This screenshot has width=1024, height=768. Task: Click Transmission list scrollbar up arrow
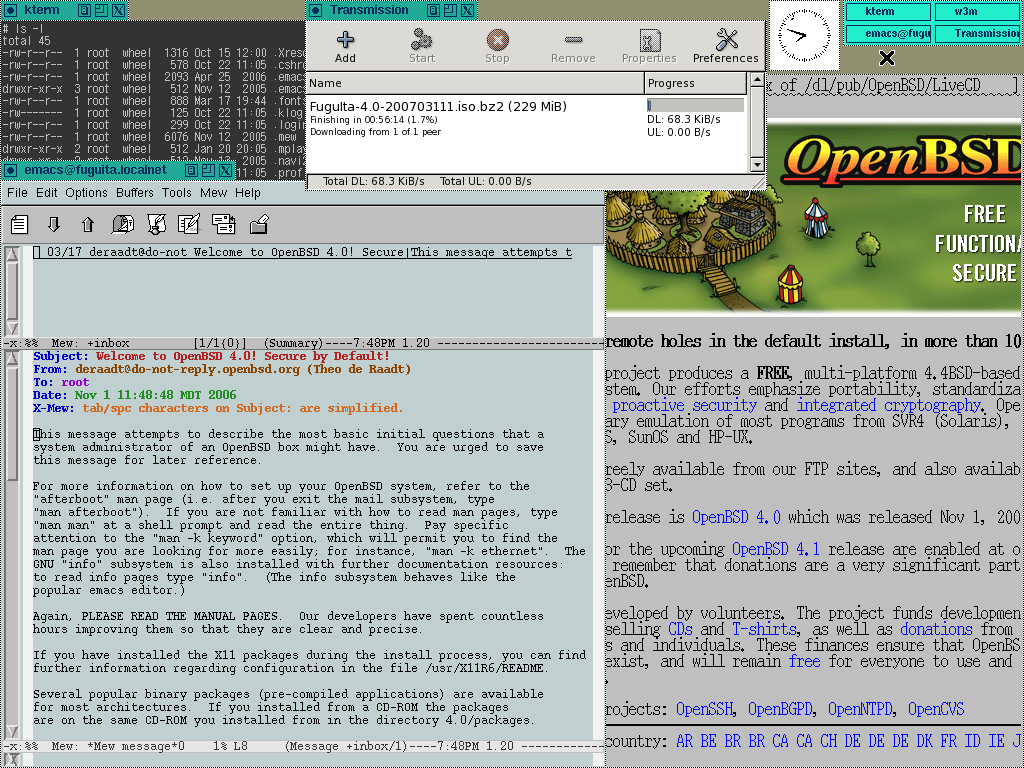click(x=756, y=80)
